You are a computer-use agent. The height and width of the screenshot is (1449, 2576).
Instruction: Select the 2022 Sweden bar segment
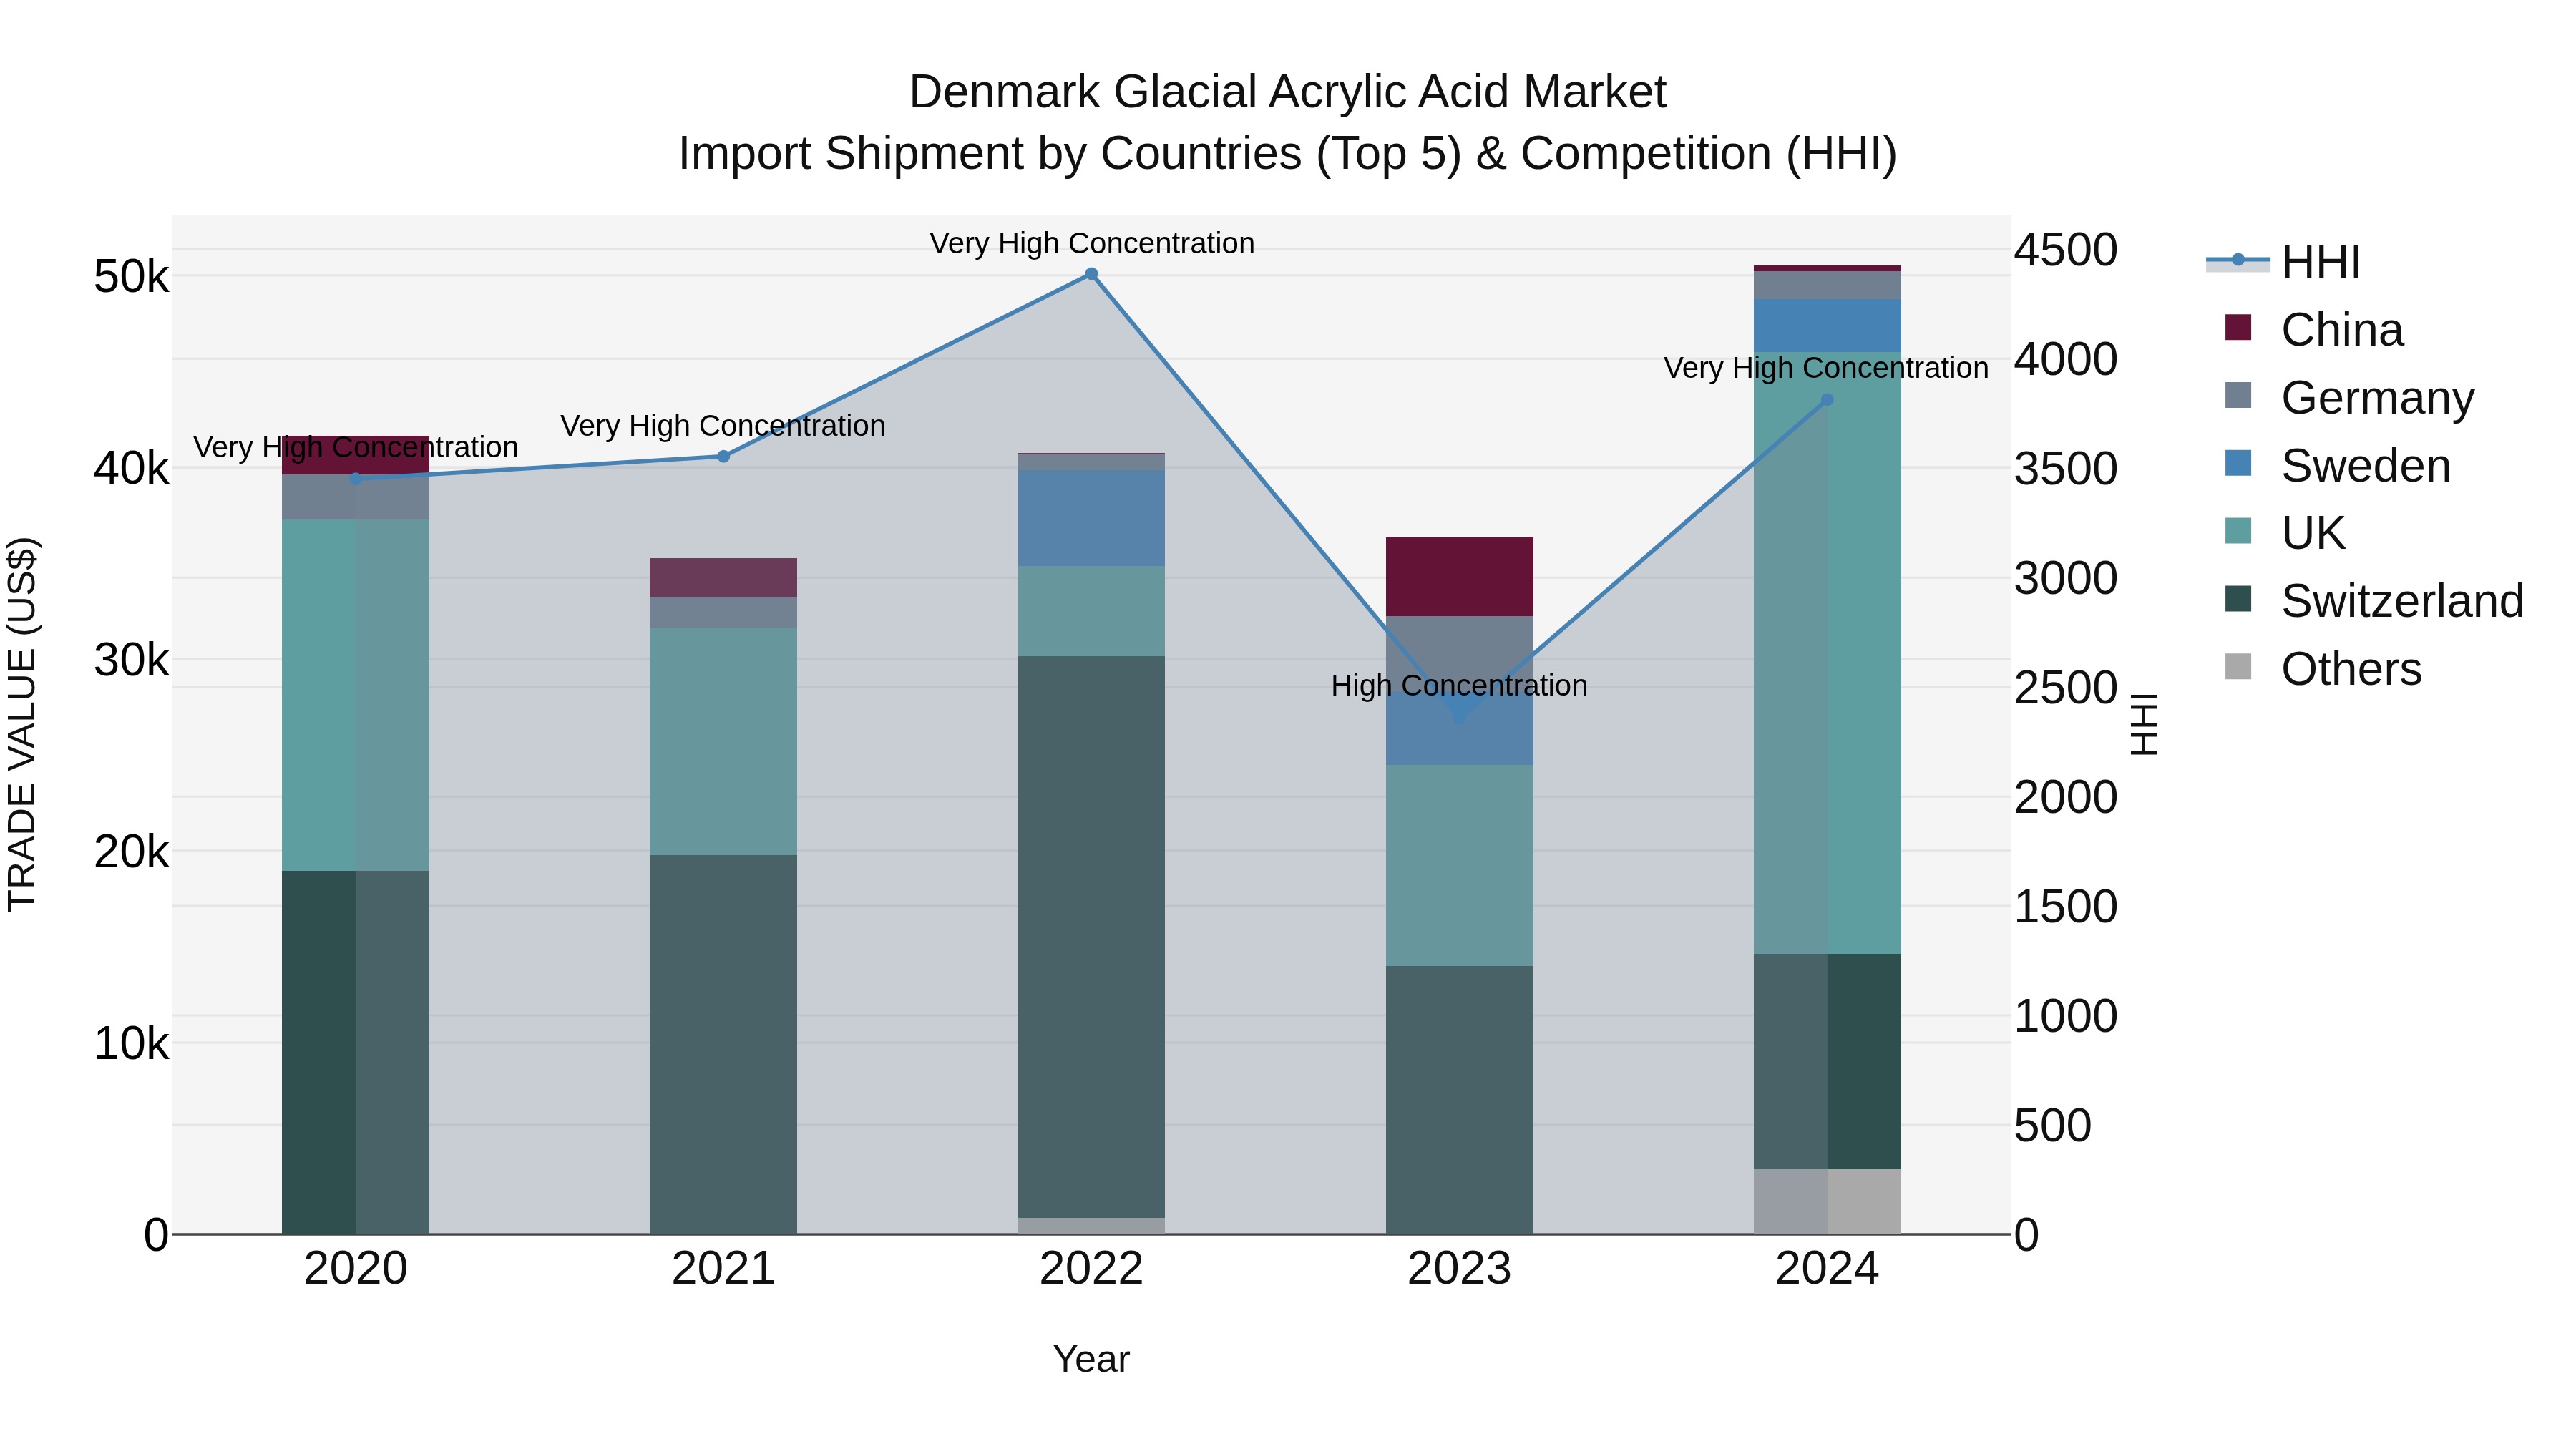point(1092,519)
